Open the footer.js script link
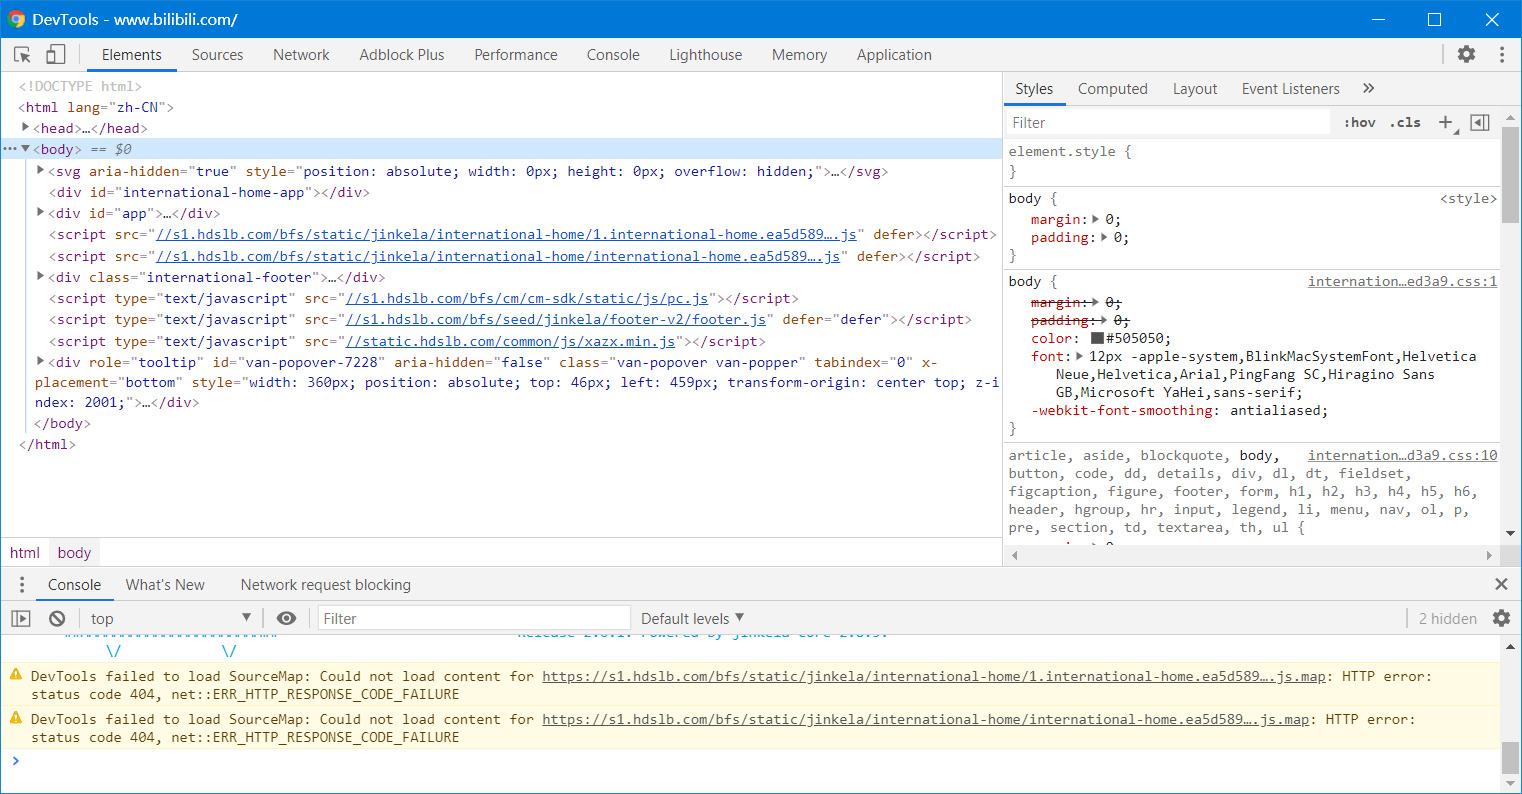1522x794 pixels. (555, 319)
